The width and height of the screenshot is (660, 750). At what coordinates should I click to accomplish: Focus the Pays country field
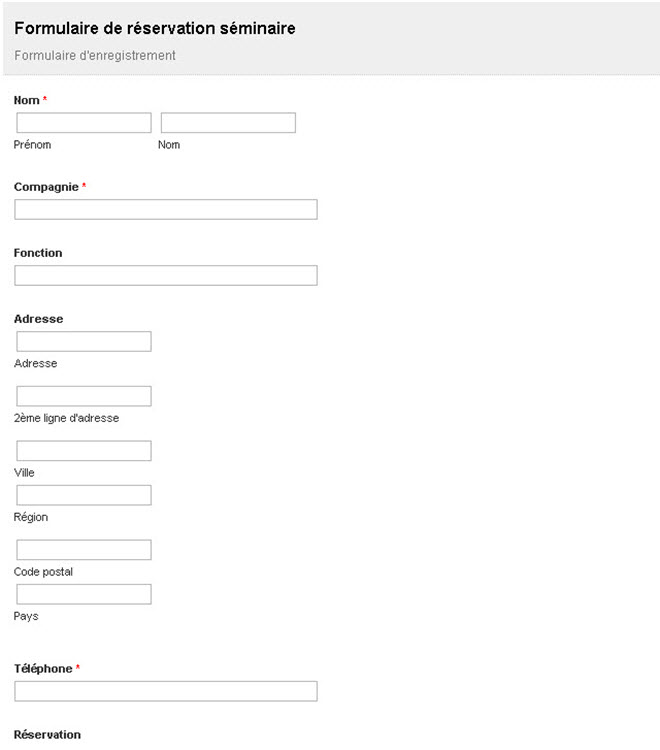tap(83, 594)
